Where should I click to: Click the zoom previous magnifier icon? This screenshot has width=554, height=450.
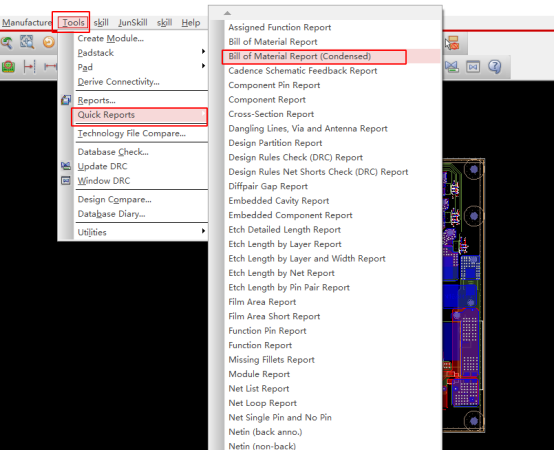coord(6,42)
